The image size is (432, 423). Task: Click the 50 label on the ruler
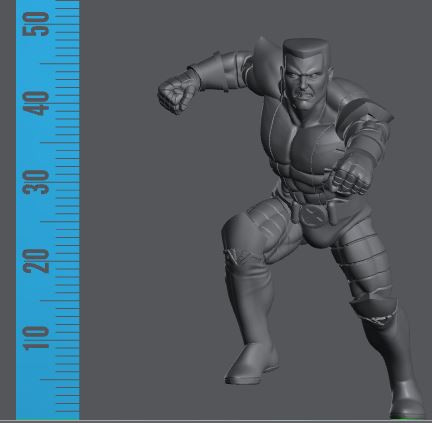[x=36, y=24]
